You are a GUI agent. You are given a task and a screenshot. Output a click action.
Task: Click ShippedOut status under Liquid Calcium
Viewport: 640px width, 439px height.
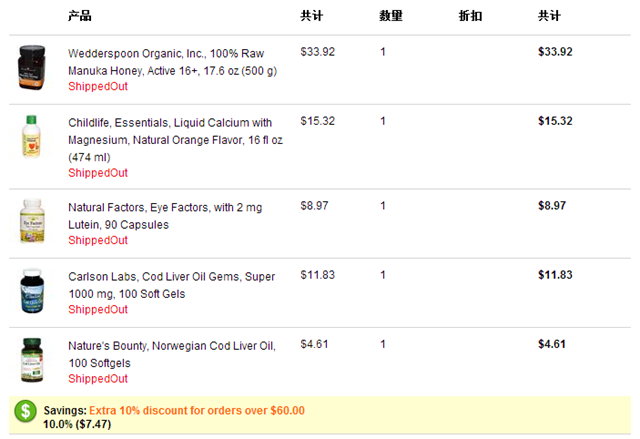point(98,173)
